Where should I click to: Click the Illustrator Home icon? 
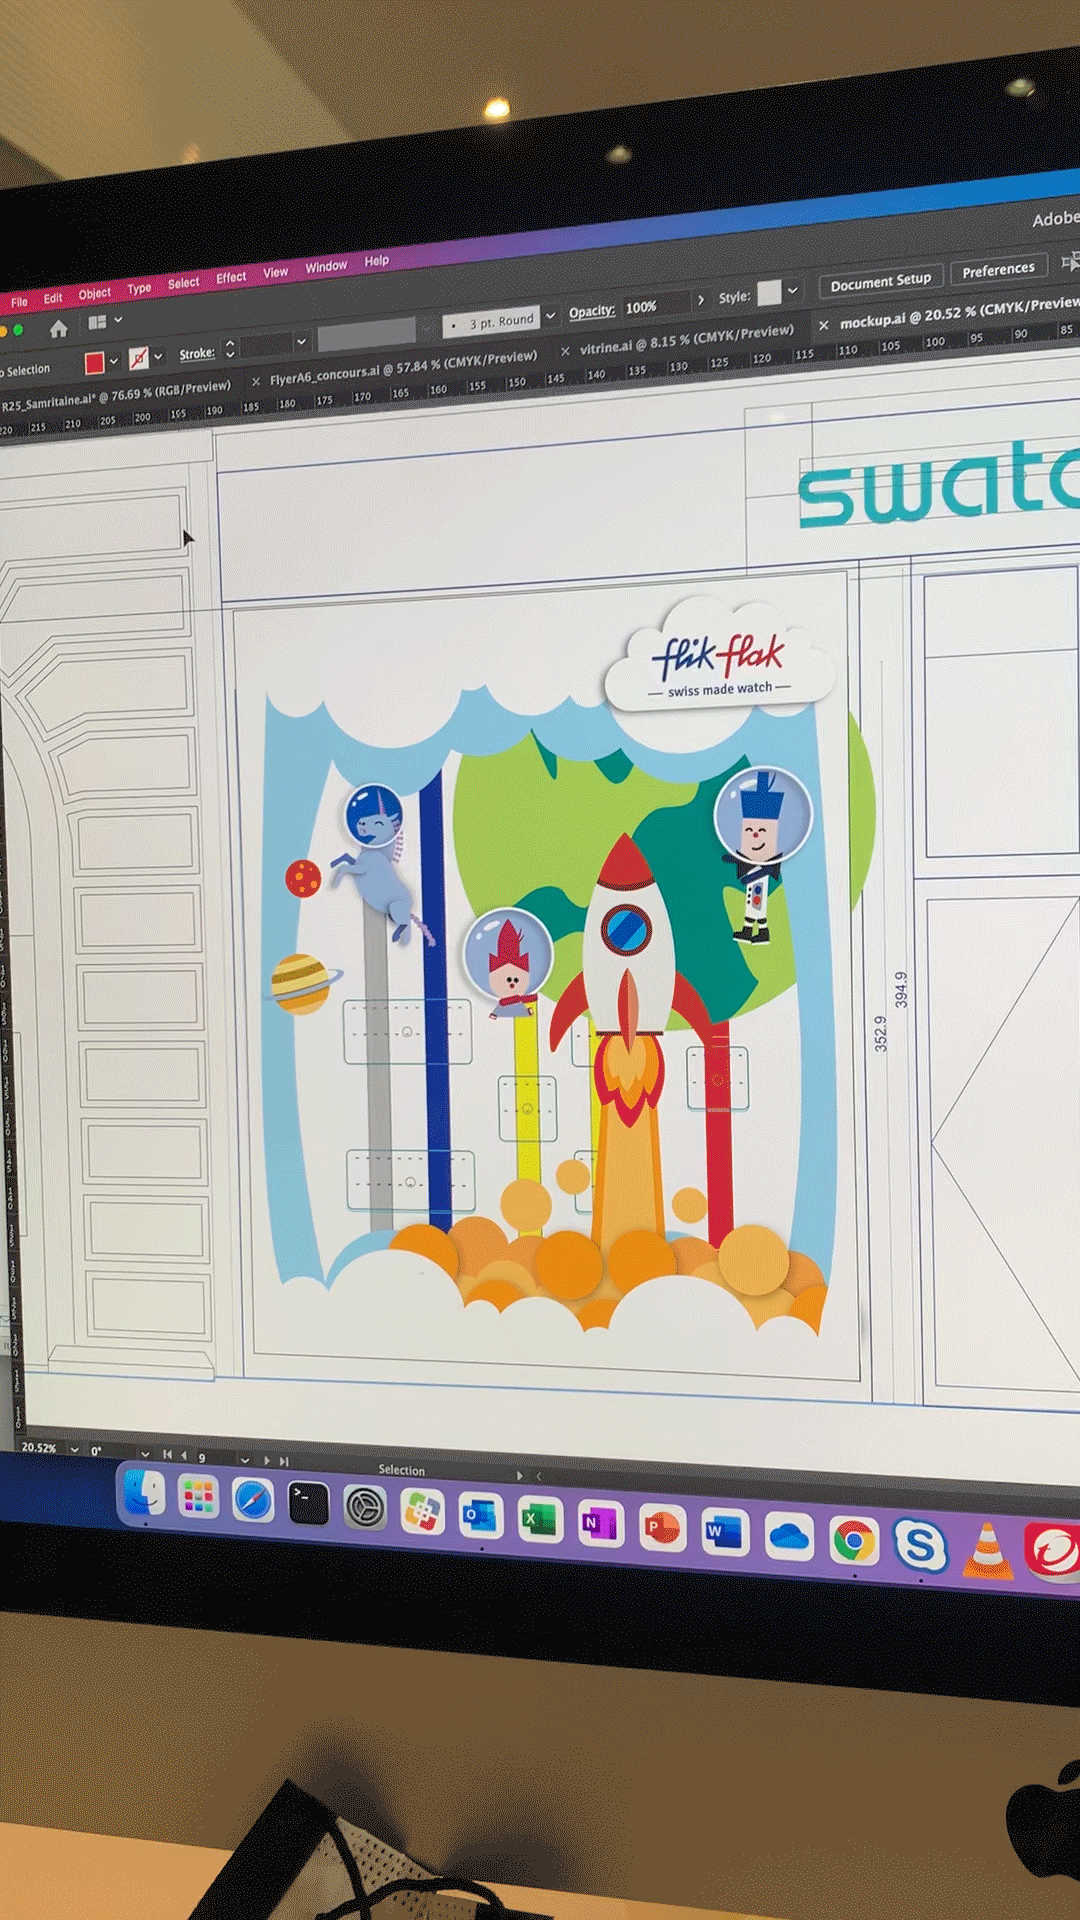point(58,328)
